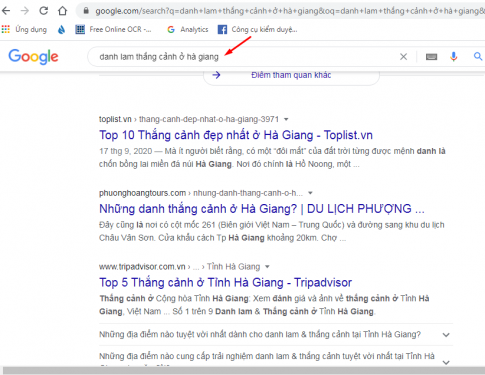Image resolution: width=485 pixels, height=375 pixels.
Task: Click the www.tripadvisor.com.vn breadcrumb URL
Action: tap(179, 267)
